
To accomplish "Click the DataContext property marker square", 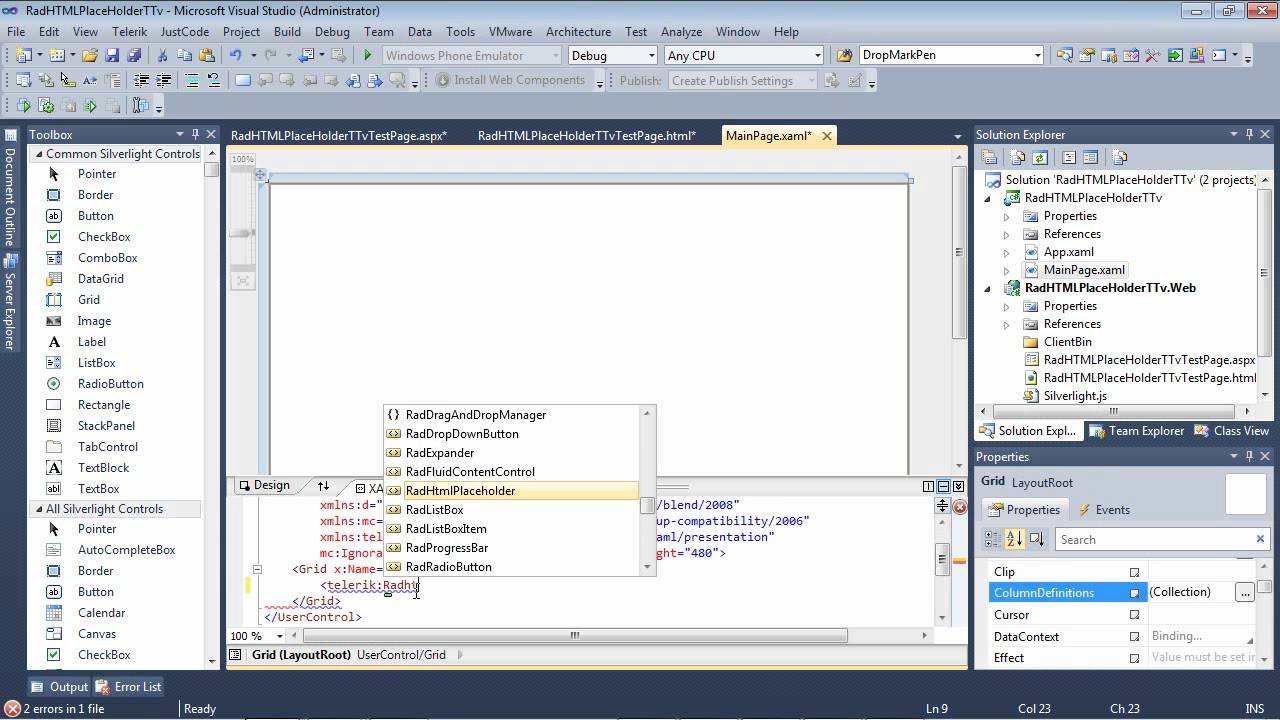I will pyautogui.click(x=1134, y=637).
